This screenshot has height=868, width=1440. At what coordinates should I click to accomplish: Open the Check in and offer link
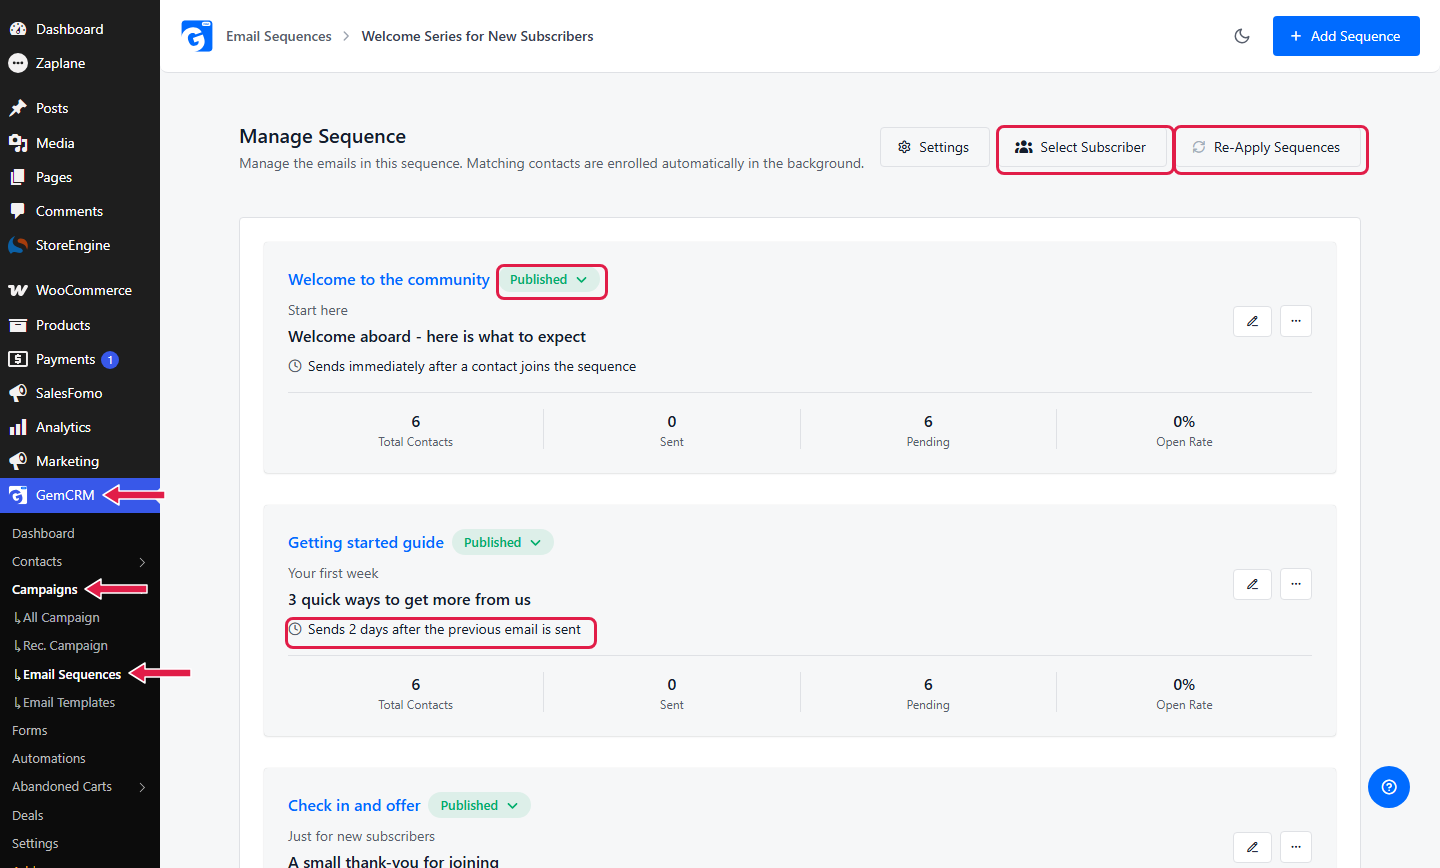pos(354,806)
